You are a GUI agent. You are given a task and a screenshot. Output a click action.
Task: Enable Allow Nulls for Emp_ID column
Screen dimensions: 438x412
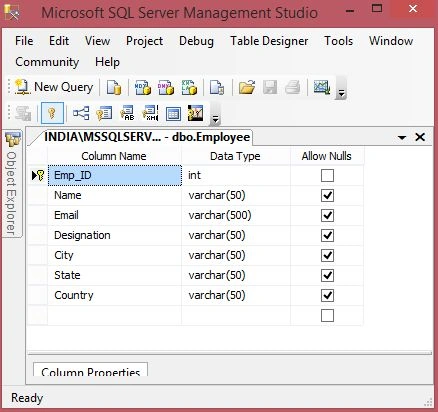[327, 175]
